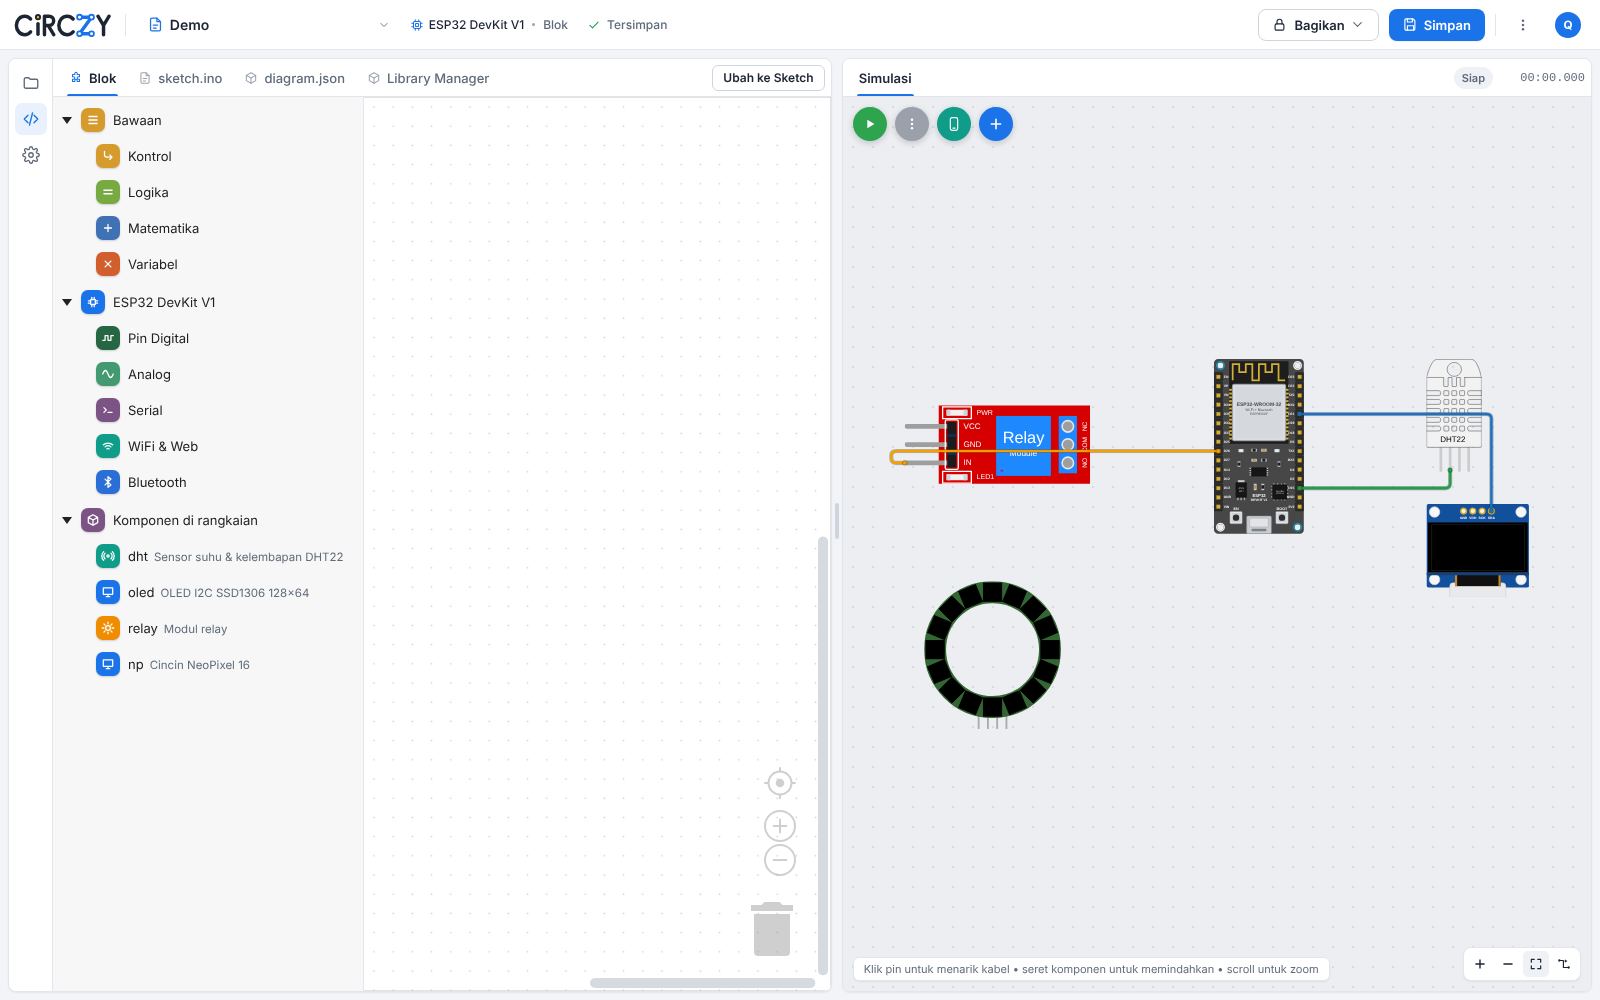Zoom out the simulation canvas

(1508, 964)
